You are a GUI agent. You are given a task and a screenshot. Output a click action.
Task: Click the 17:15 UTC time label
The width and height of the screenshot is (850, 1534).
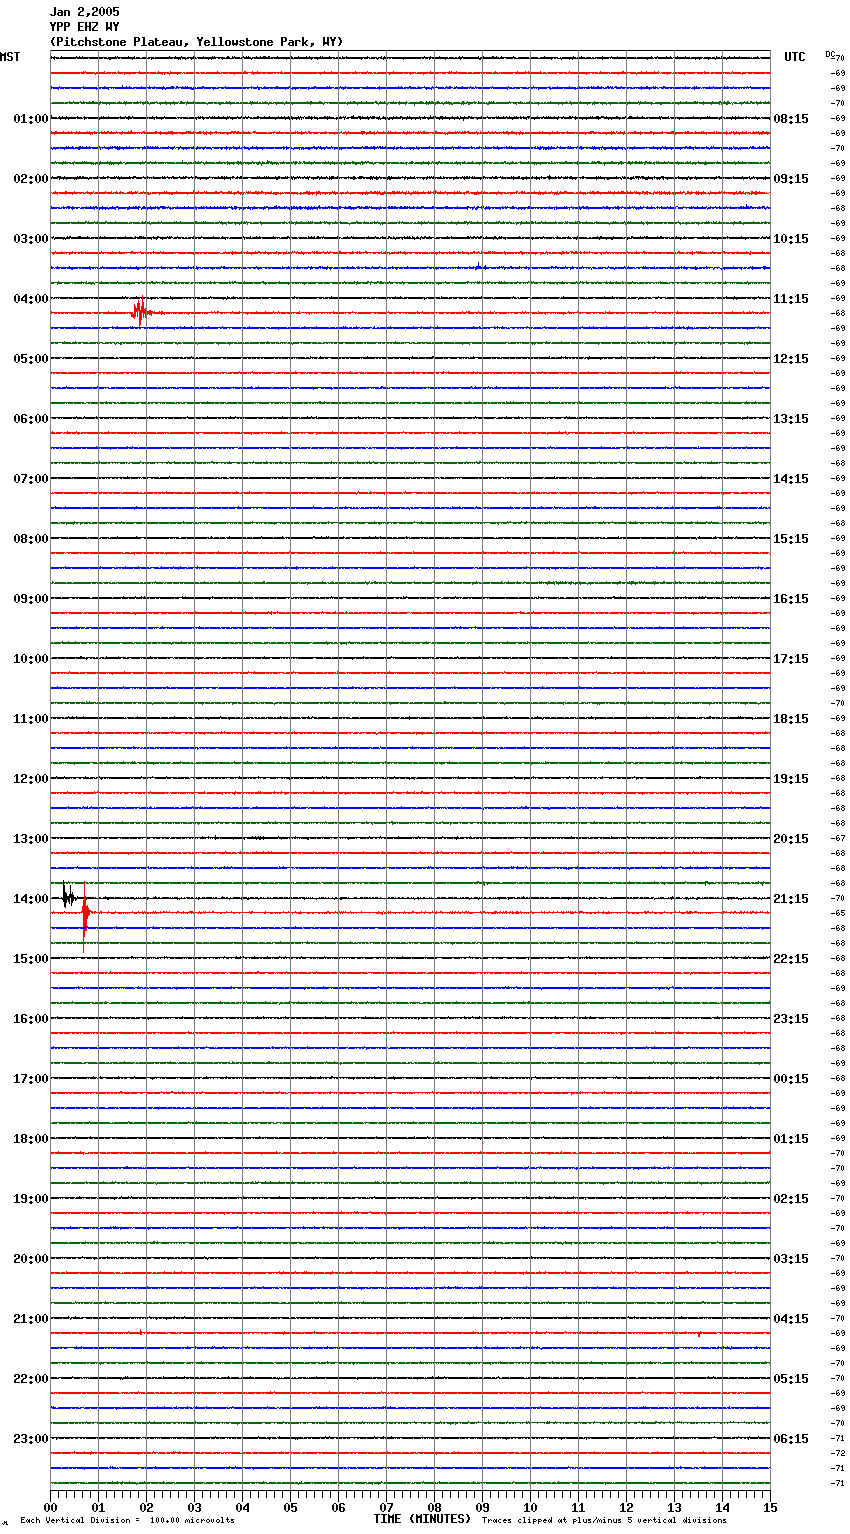(791, 659)
